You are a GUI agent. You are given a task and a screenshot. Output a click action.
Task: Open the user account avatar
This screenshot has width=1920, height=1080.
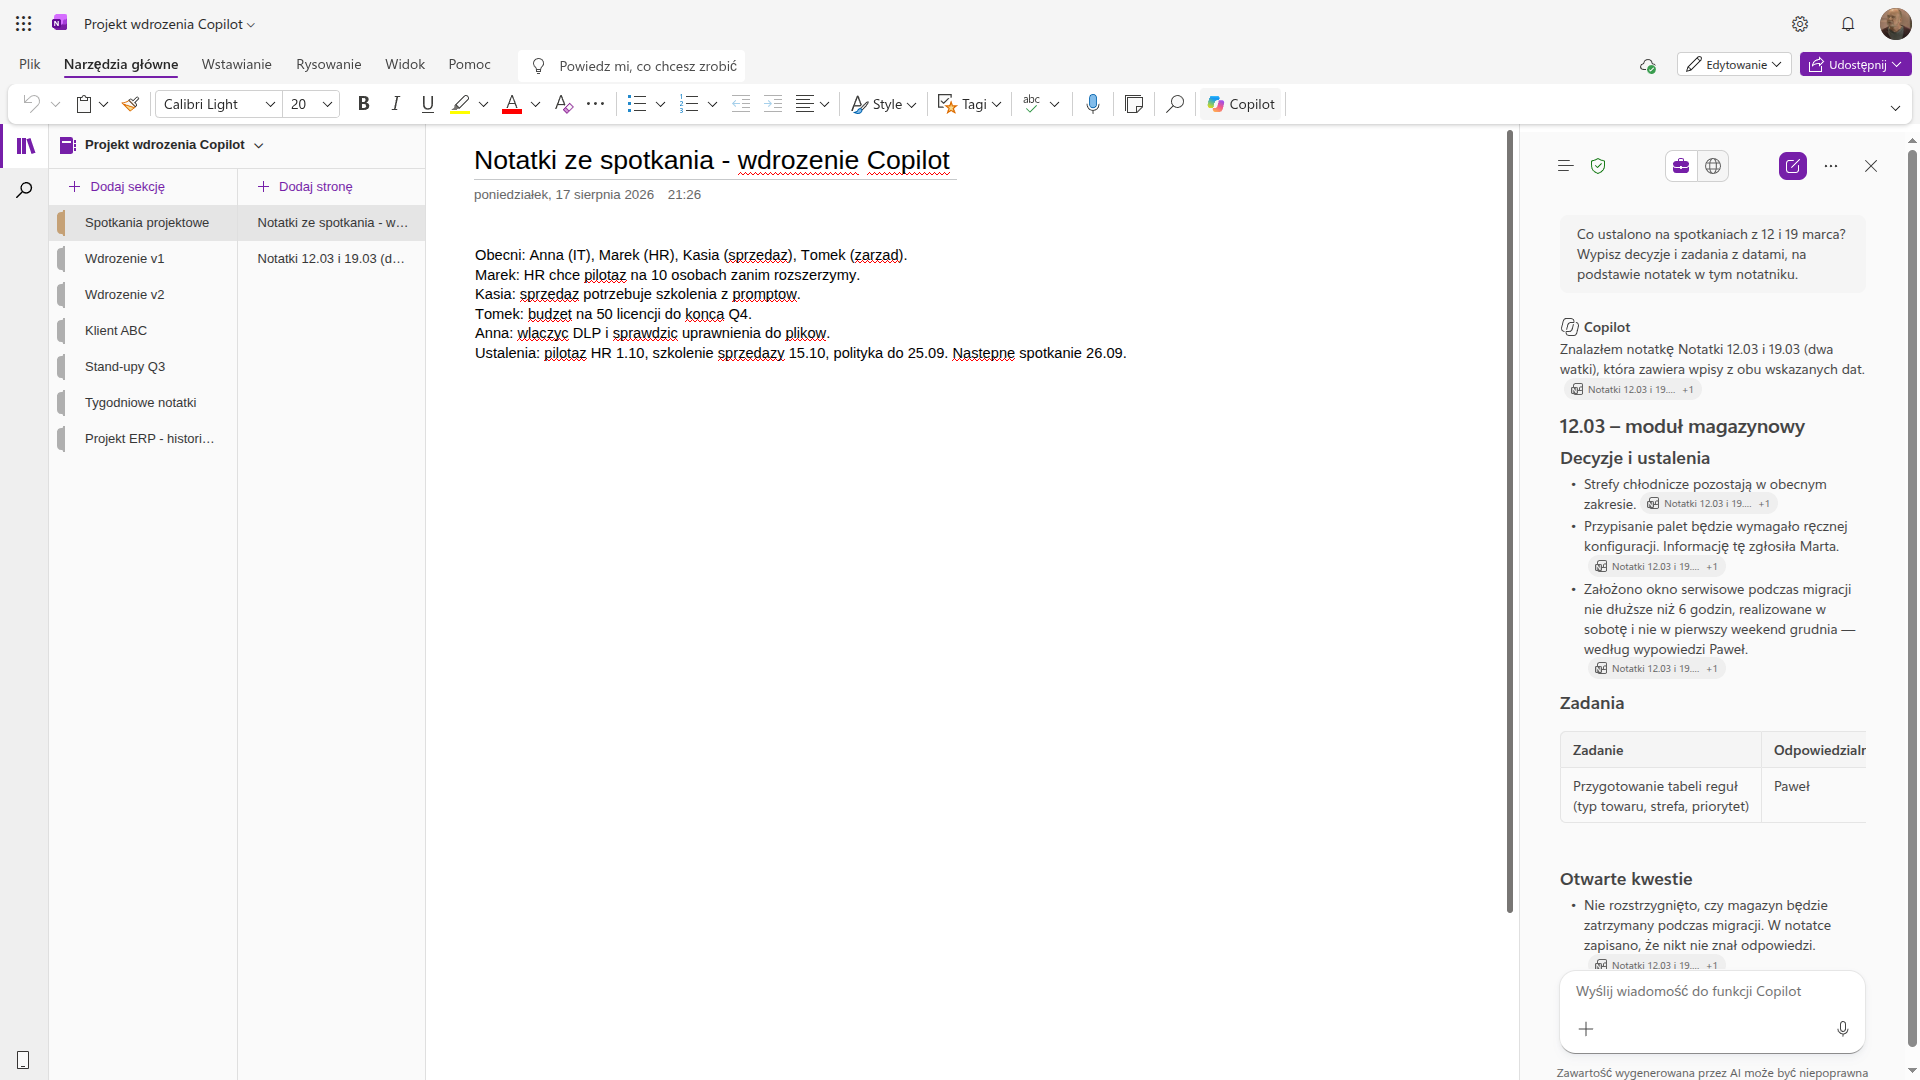(x=1895, y=23)
